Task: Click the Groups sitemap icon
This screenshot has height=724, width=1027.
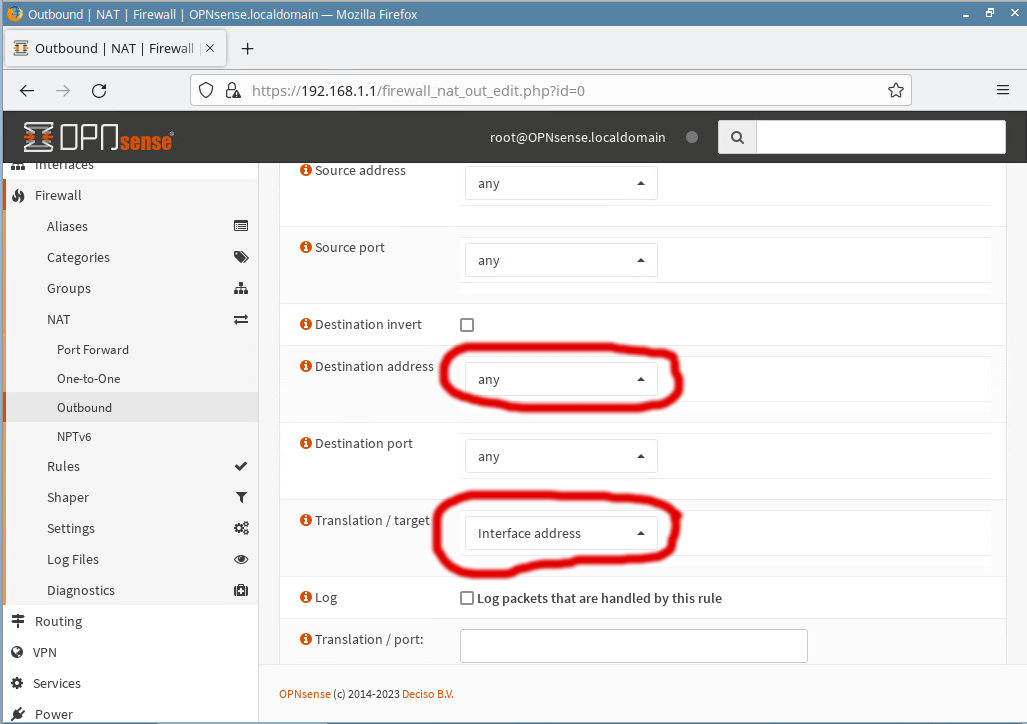Action: pos(240,288)
